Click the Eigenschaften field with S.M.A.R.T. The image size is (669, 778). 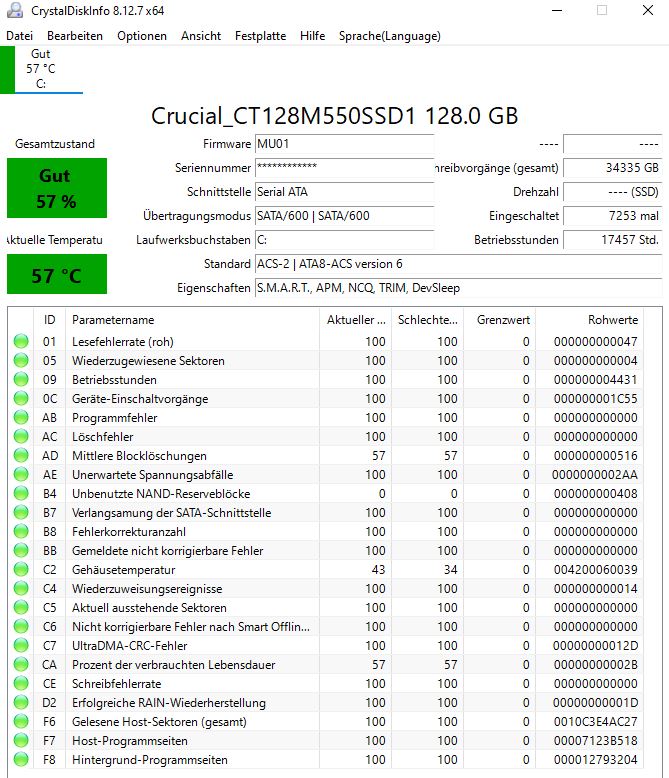(x=459, y=288)
